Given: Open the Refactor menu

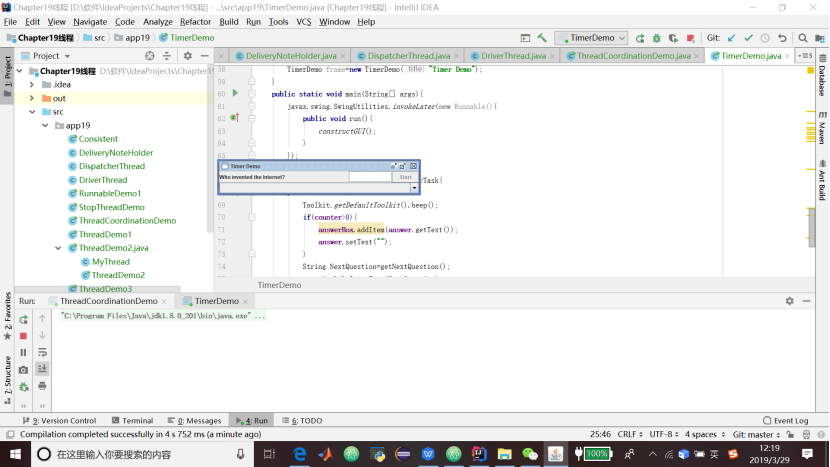Looking at the screenshot, I should tap(195, 21).
